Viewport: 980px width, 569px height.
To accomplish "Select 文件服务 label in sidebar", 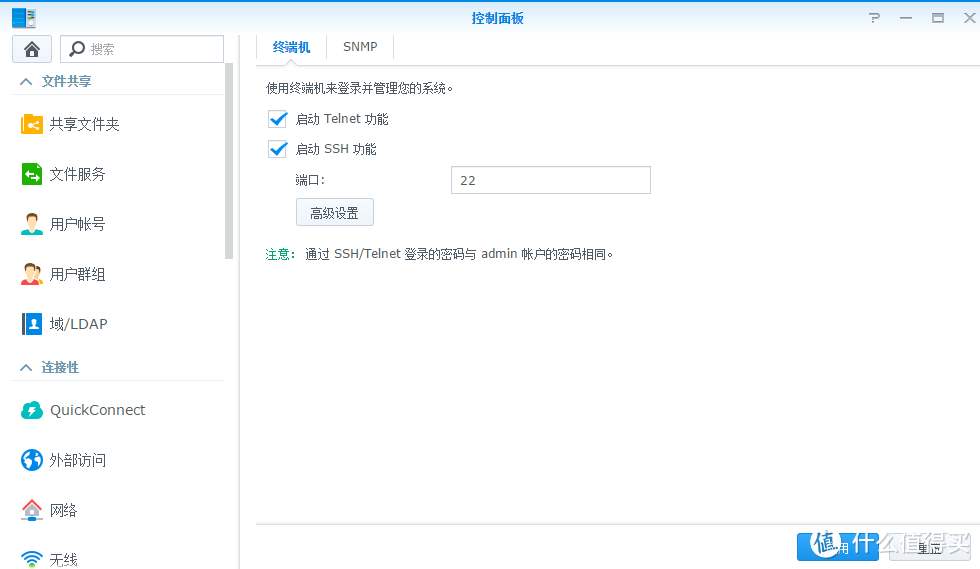I will (78, 174).
